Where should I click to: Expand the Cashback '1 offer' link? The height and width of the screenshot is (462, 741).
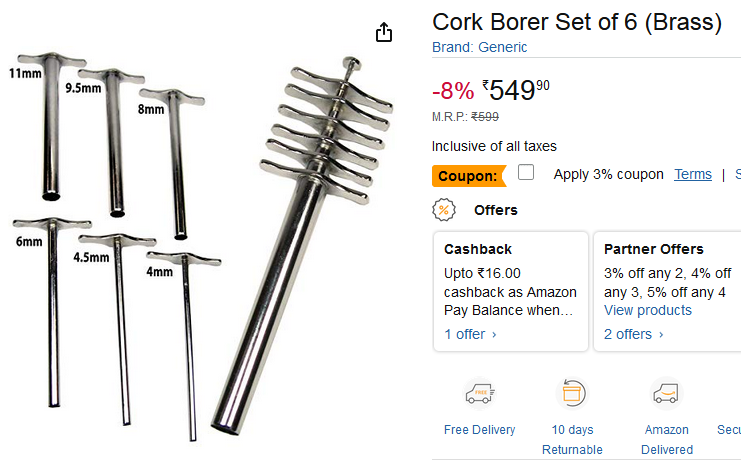pyautogui.click(x=471, y=334)
